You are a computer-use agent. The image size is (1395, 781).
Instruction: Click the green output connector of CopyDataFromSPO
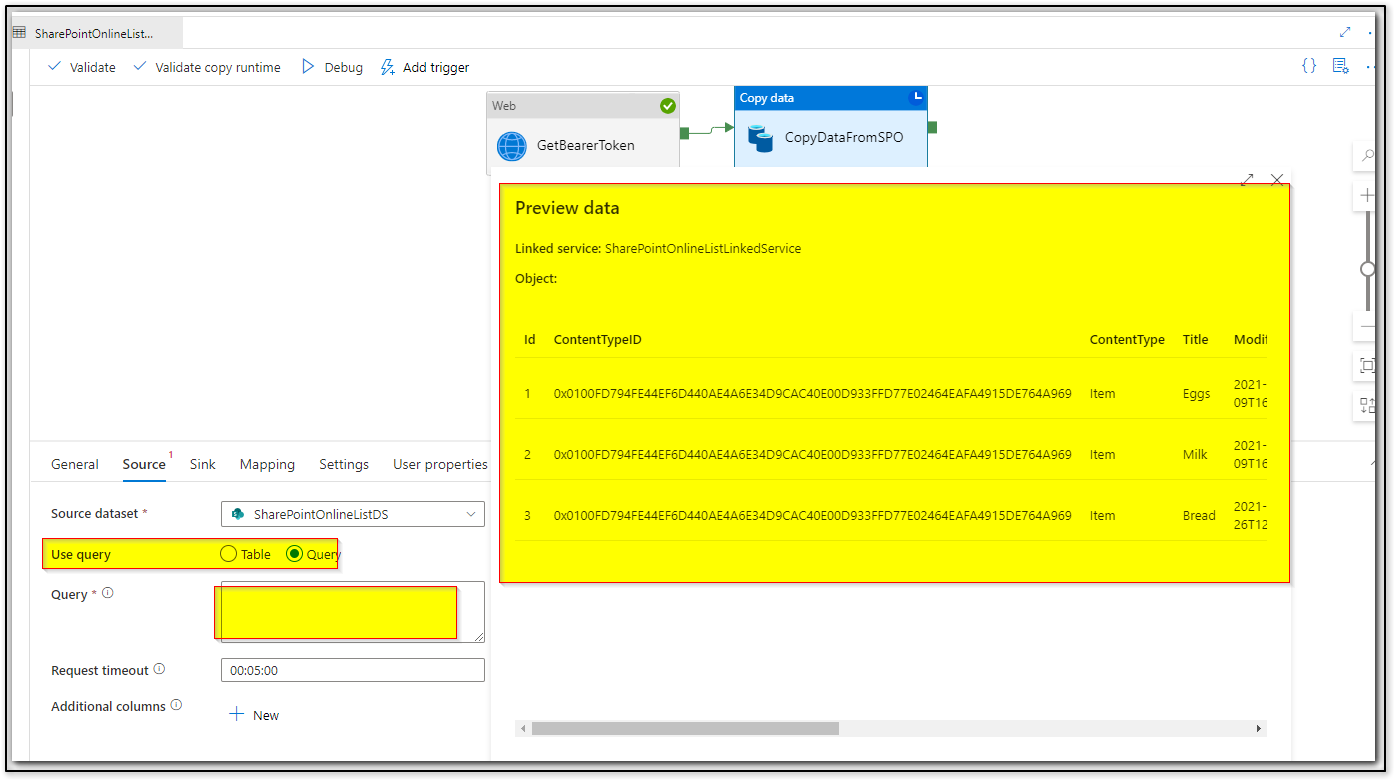(x=932, y=127)
